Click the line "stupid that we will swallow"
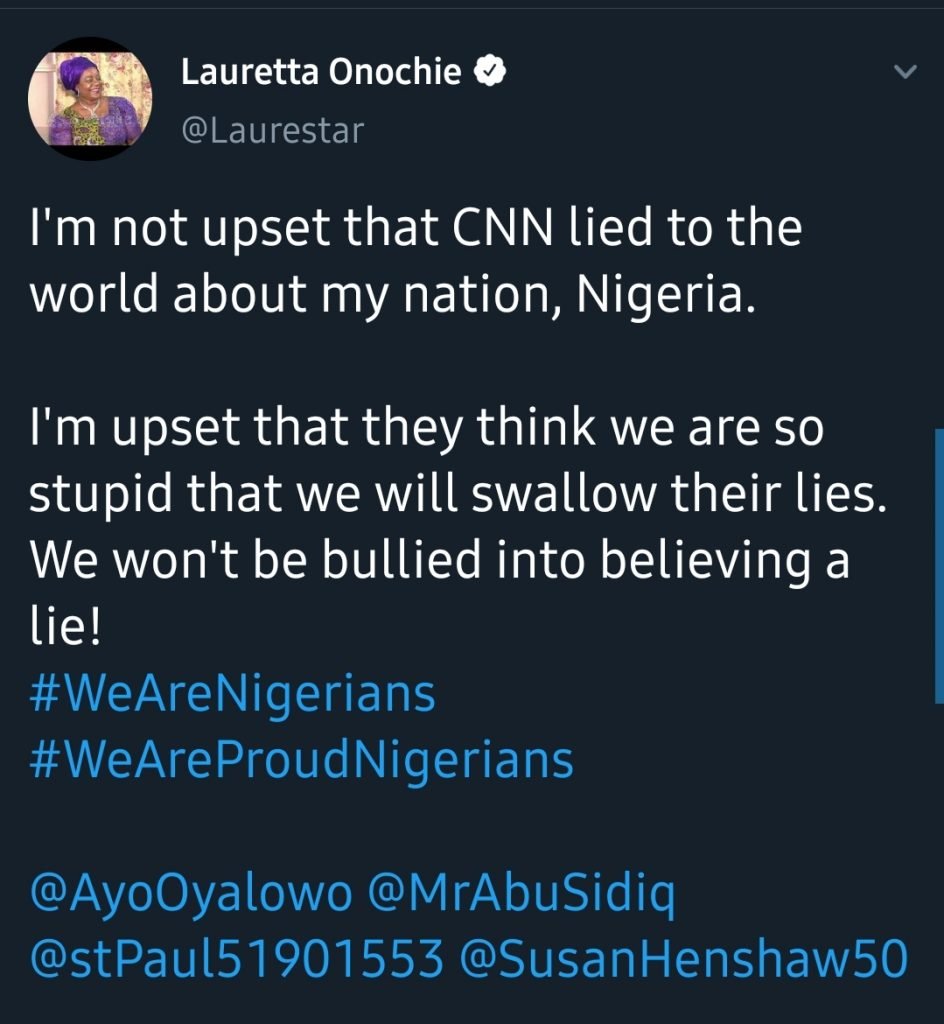944x1024 pixels. [x=458, y=497]
